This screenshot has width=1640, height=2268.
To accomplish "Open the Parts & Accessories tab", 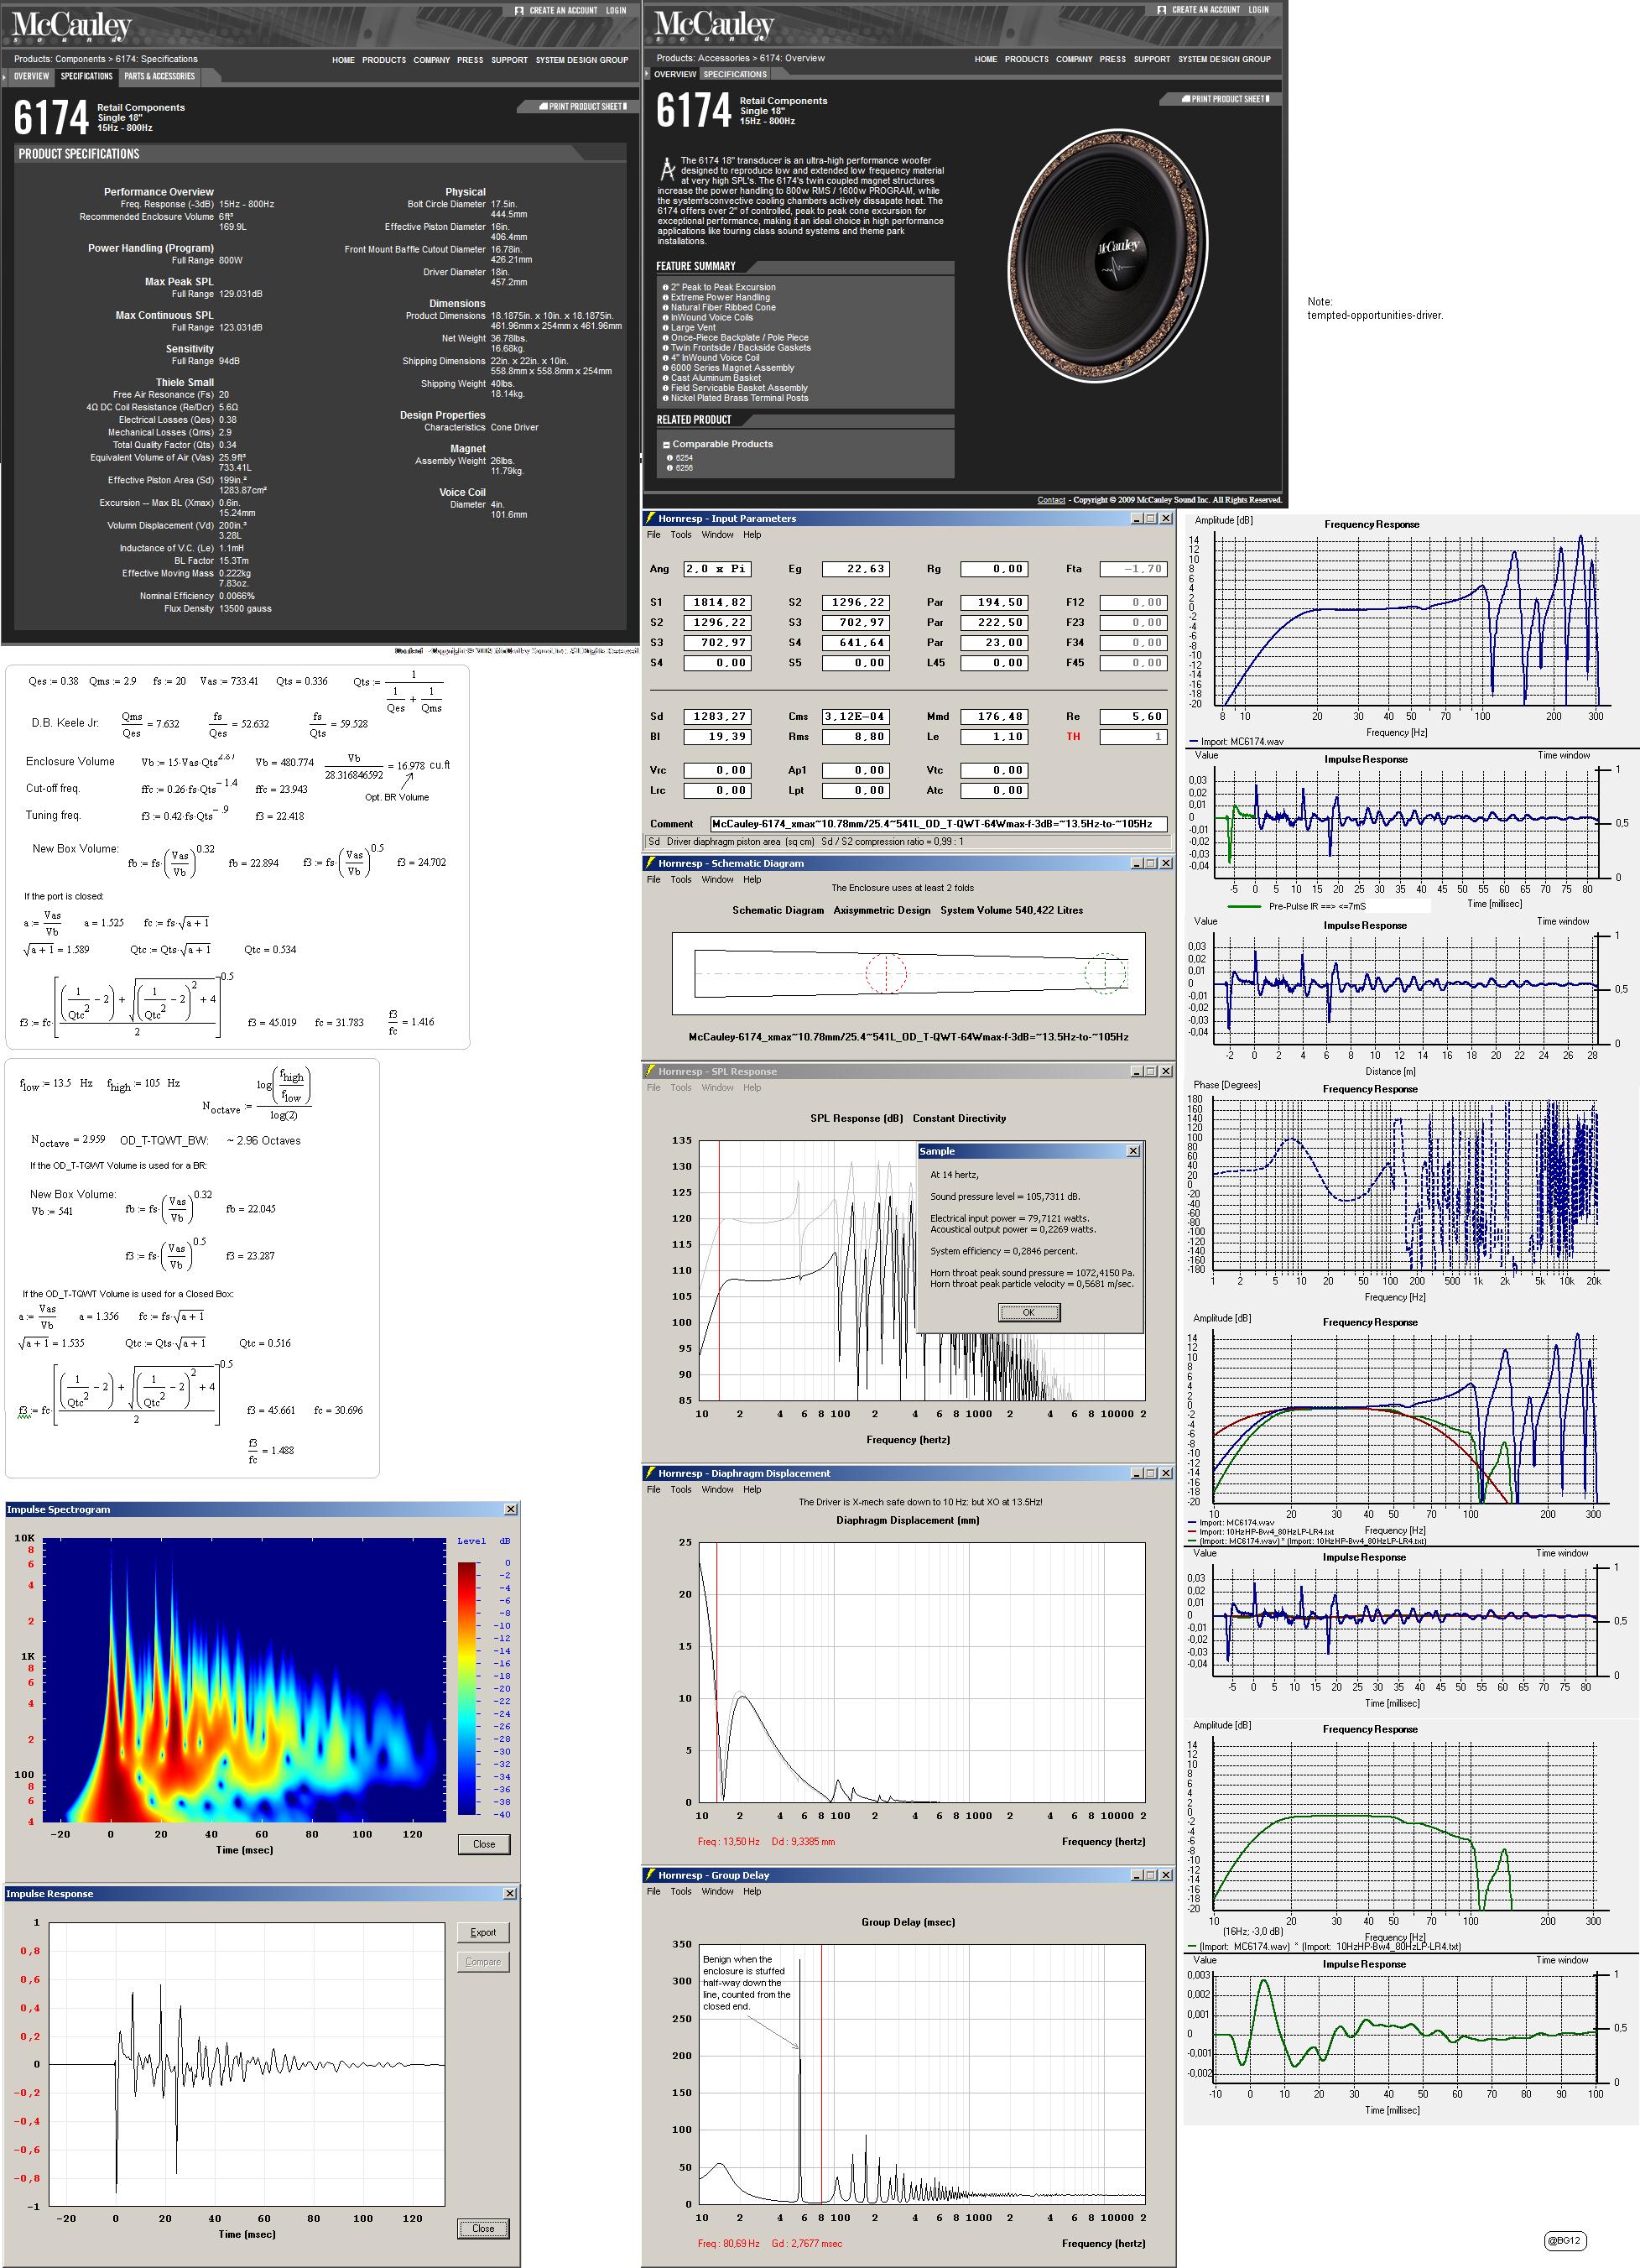I will coord(160,76).
